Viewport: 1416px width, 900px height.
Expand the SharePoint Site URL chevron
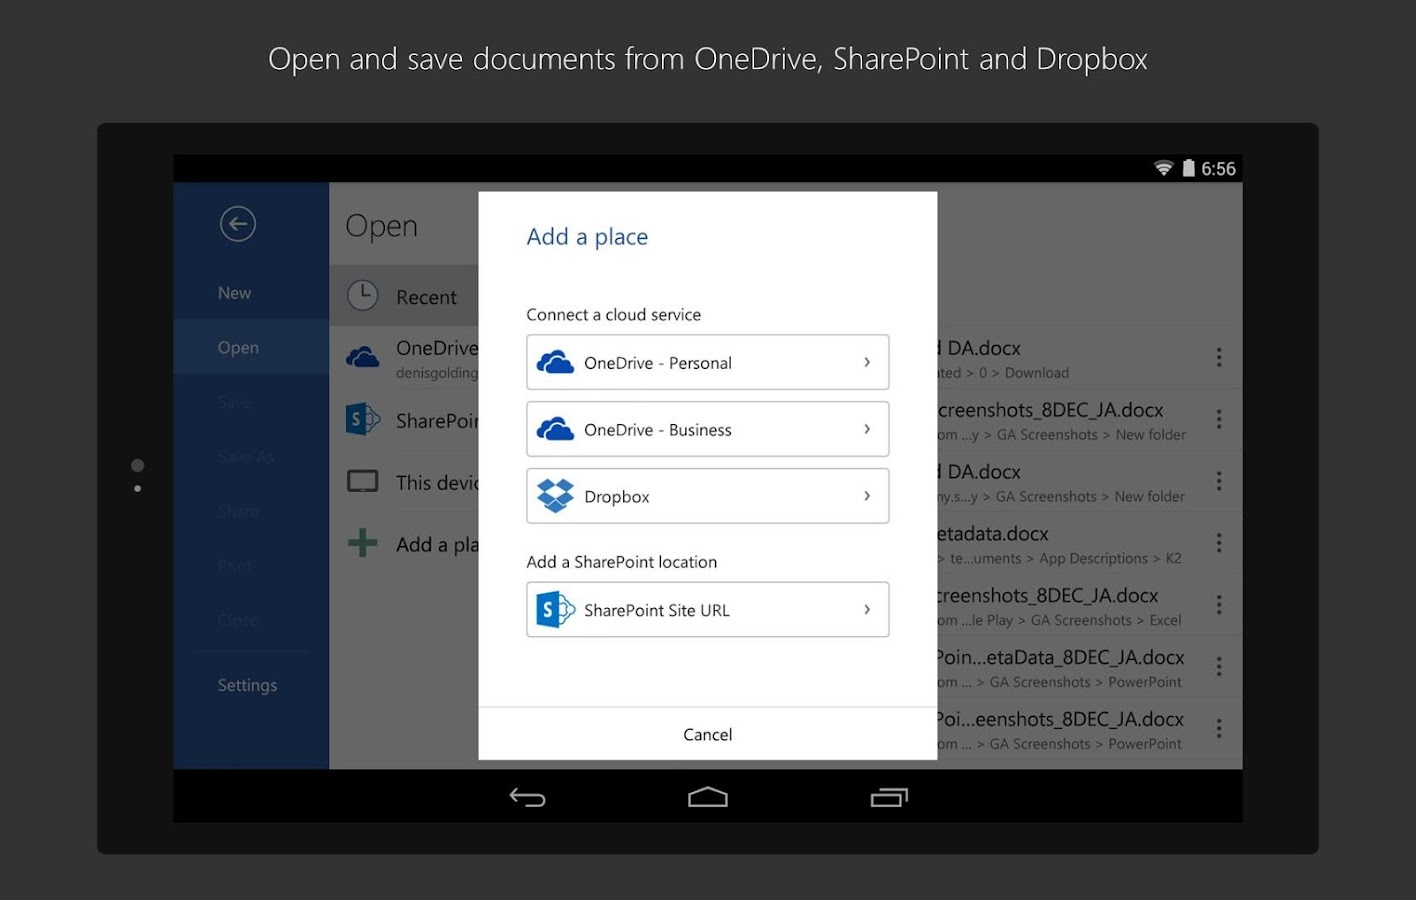coord(867,609)
